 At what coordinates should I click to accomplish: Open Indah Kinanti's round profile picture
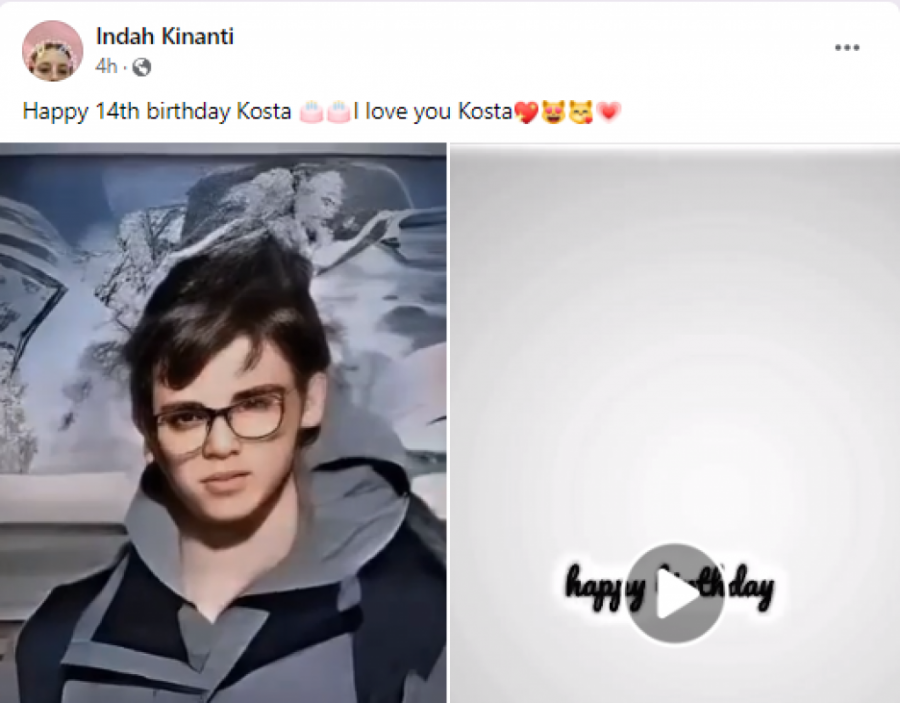[x=52, y=51]
